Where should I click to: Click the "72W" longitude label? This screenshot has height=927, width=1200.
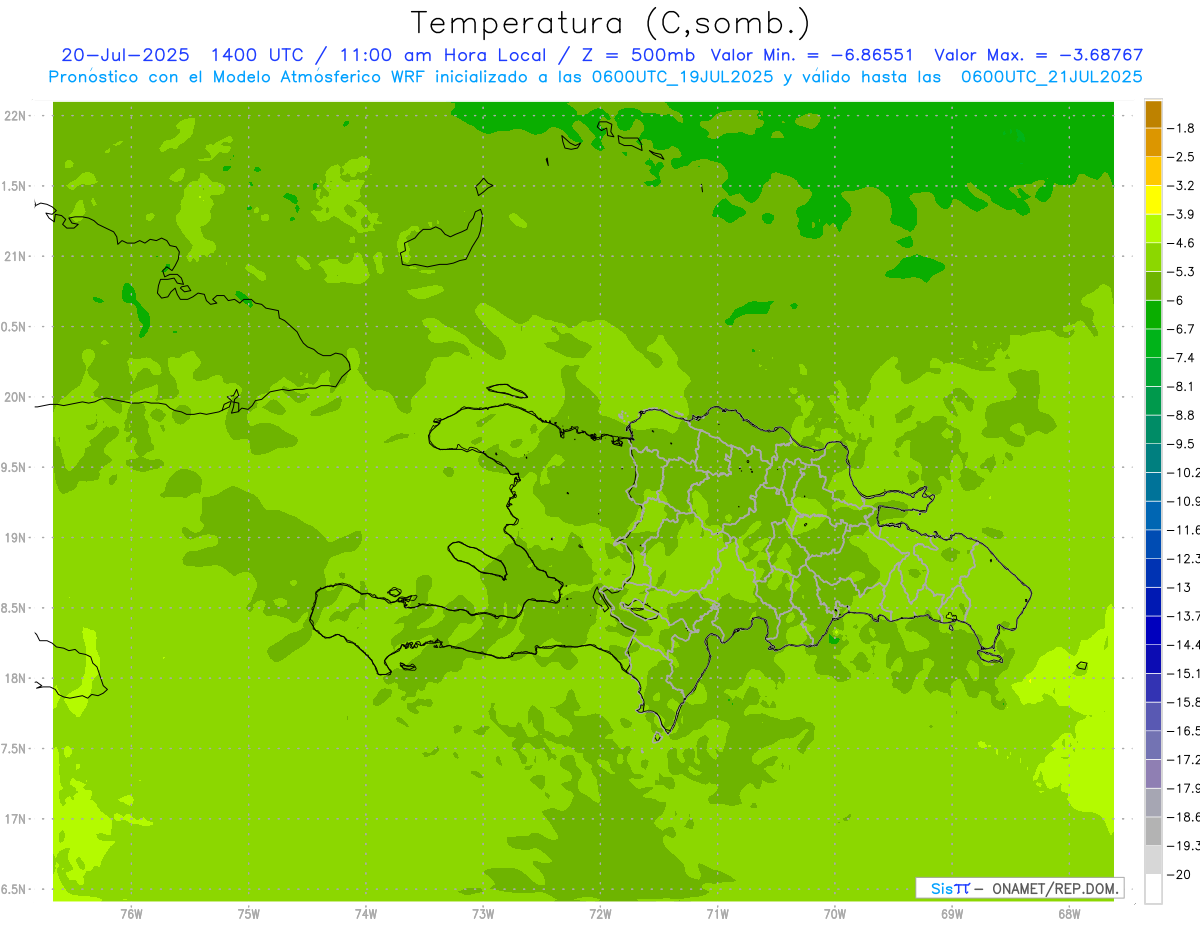point(600,914)
